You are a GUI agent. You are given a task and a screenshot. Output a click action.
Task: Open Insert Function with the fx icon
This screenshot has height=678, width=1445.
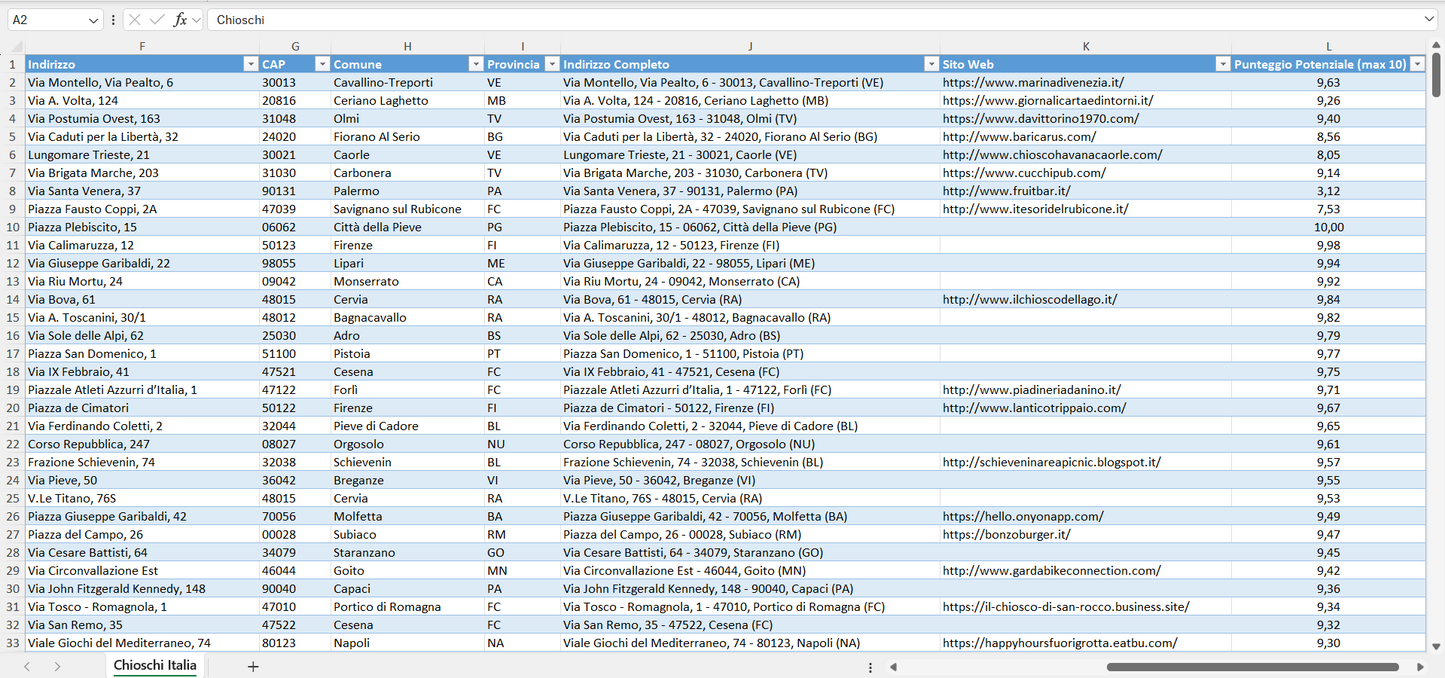coord(178,19)
